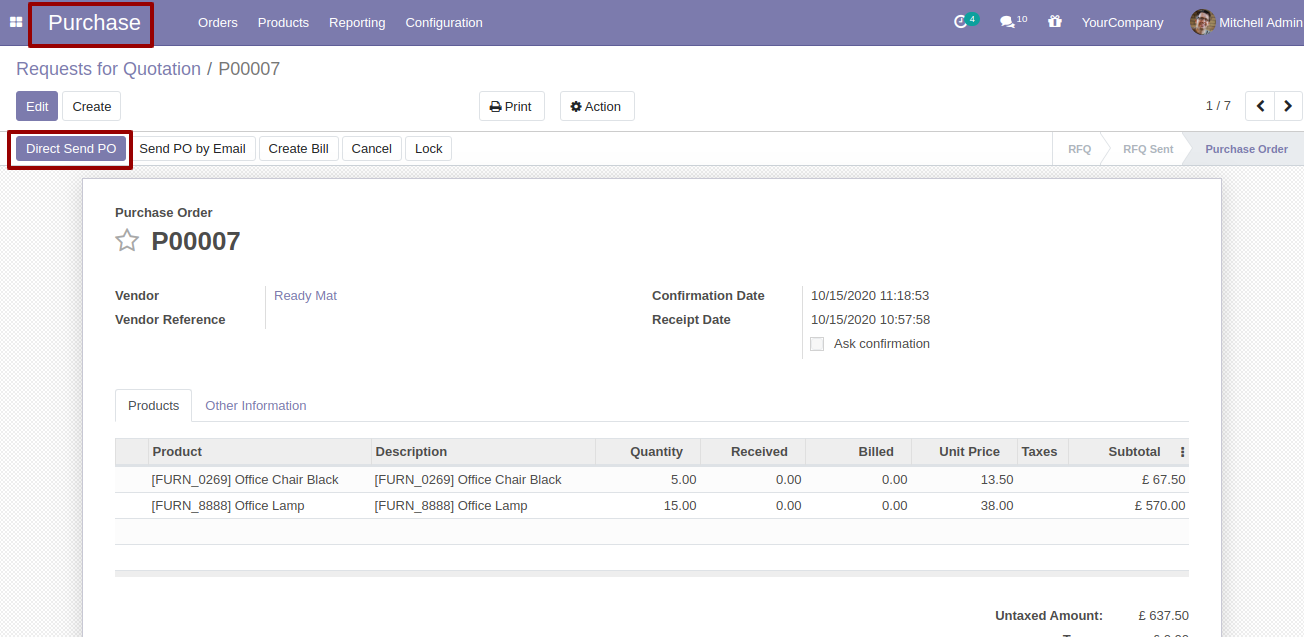Open the apps grid menu icon
The width and height of the screenshot is (1304, 637).
pos(16,22)
